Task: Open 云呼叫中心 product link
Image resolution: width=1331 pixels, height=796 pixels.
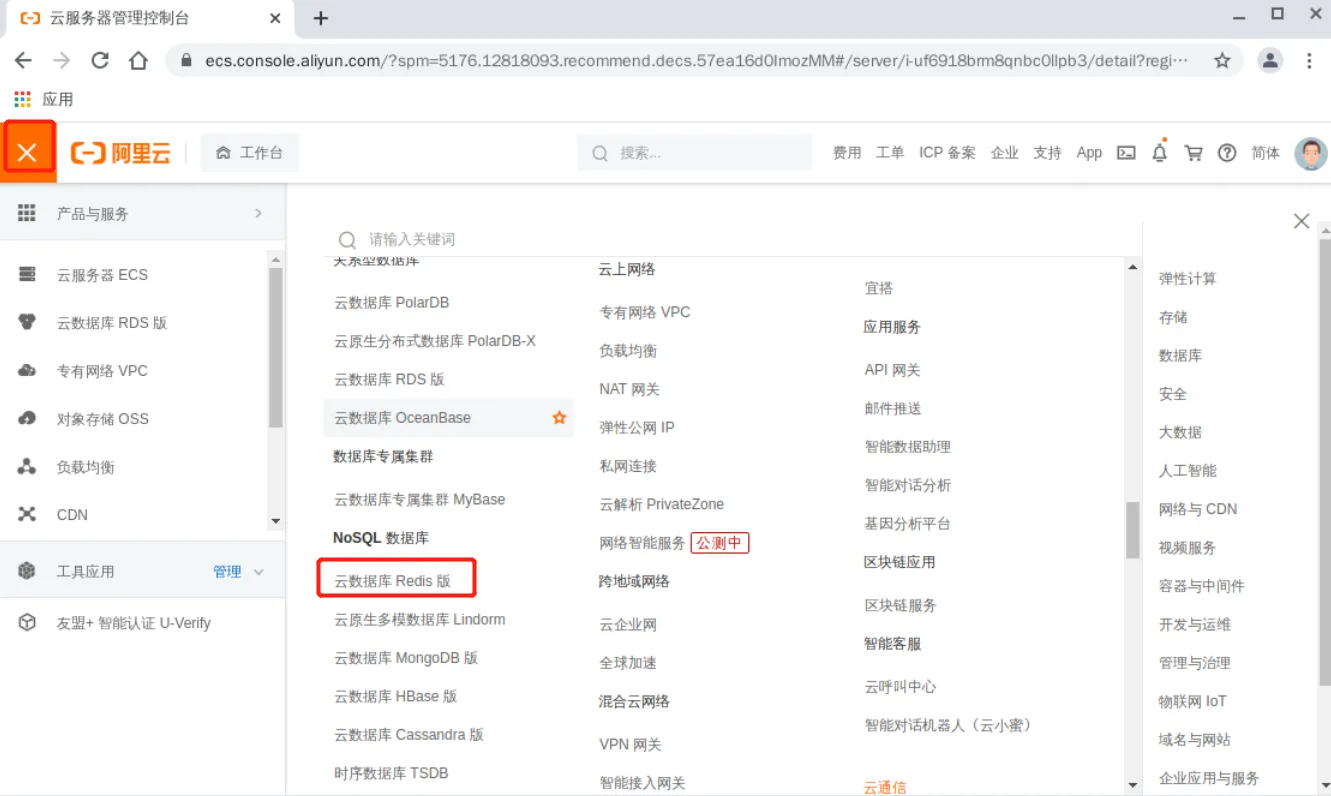Action: (901, 687)
